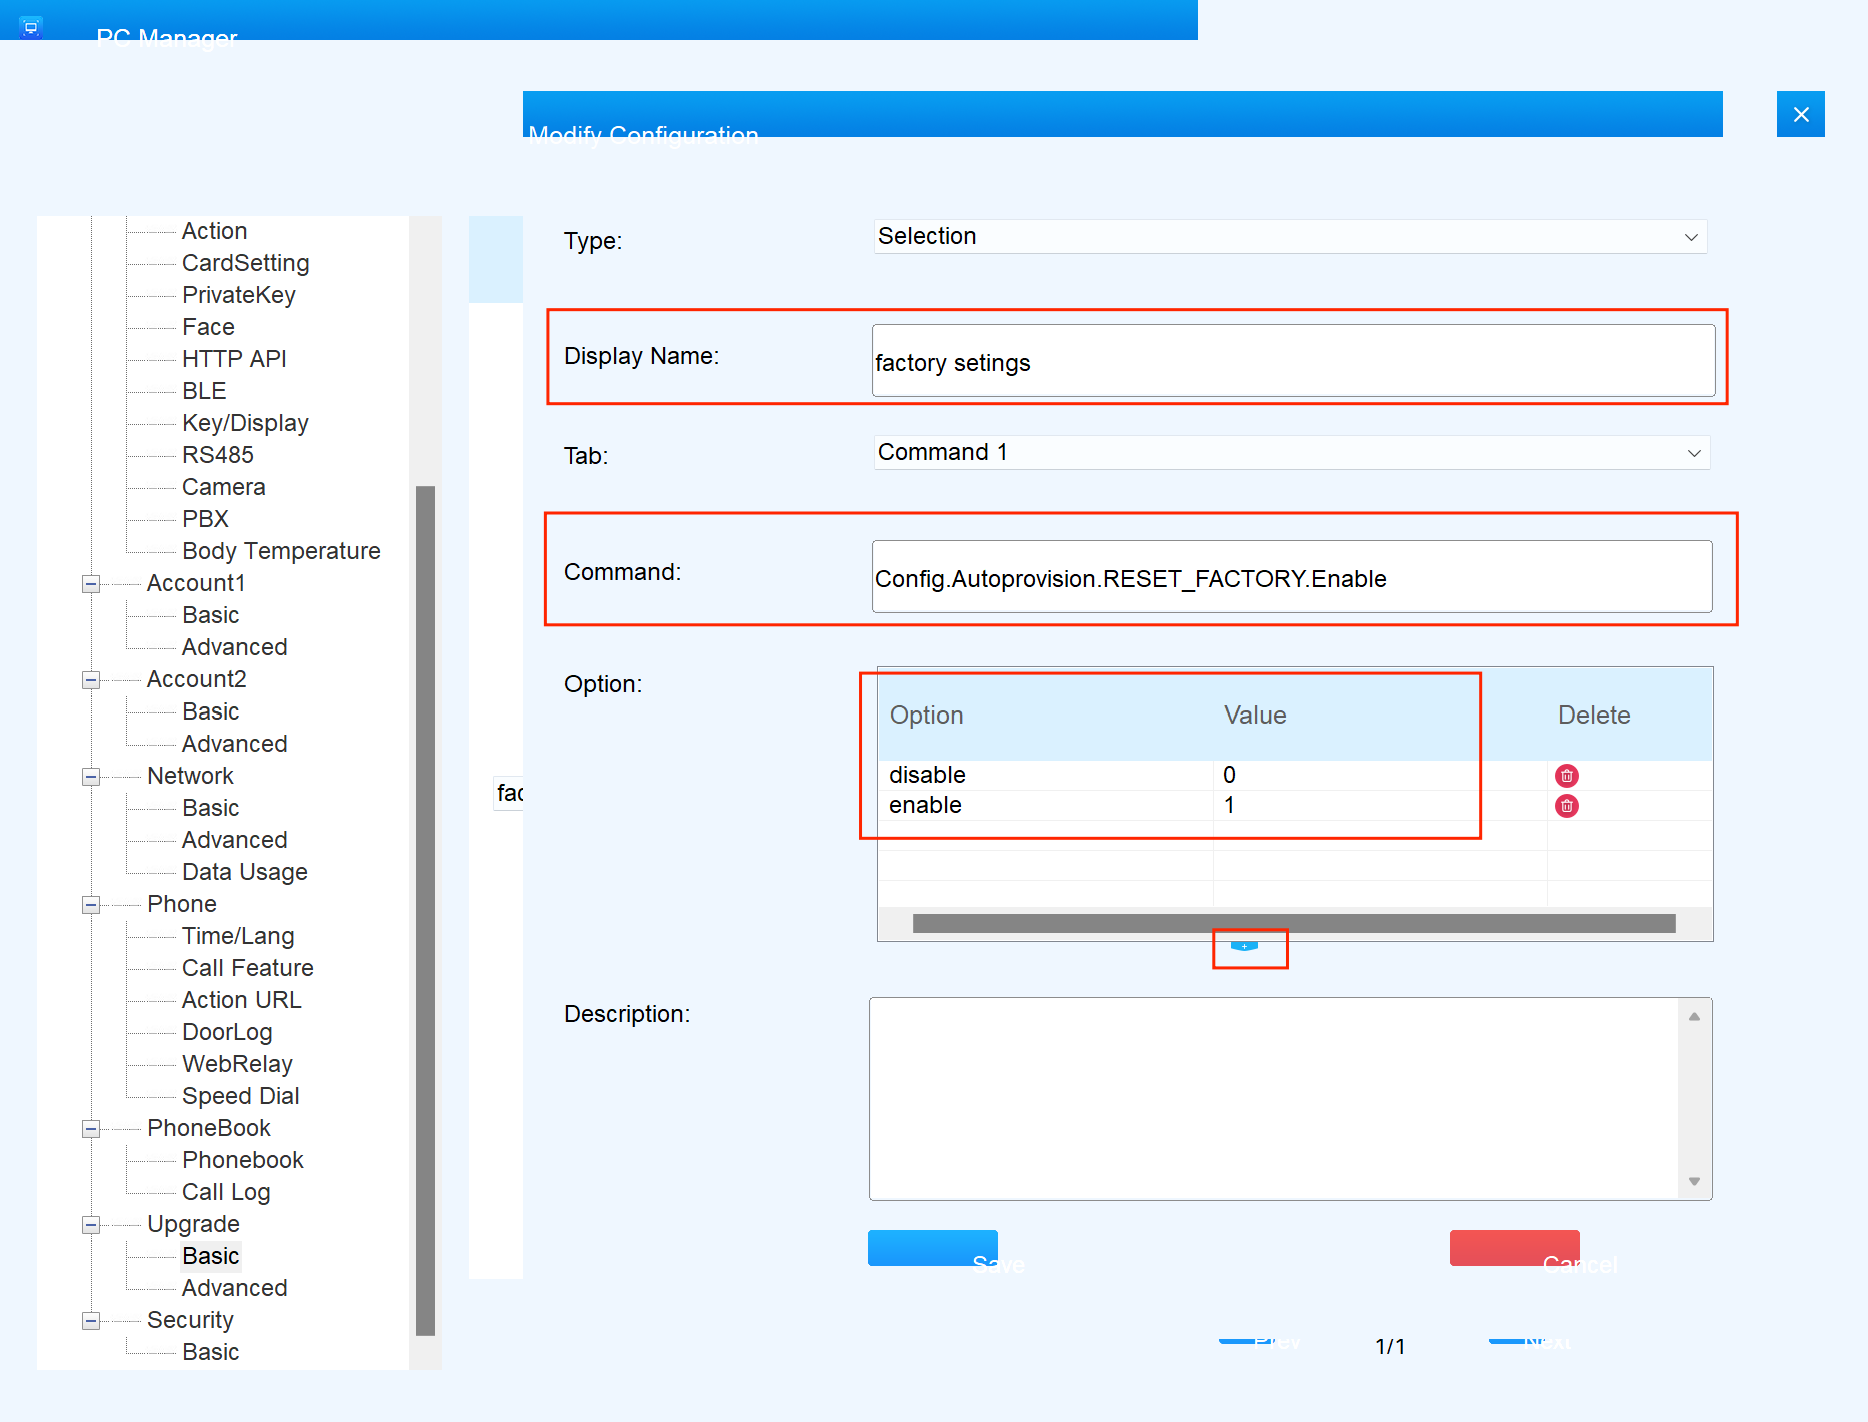Open the Tab dropdown showing Command 1
Screen dimensions: 1868x1422
click(1291, 452)
